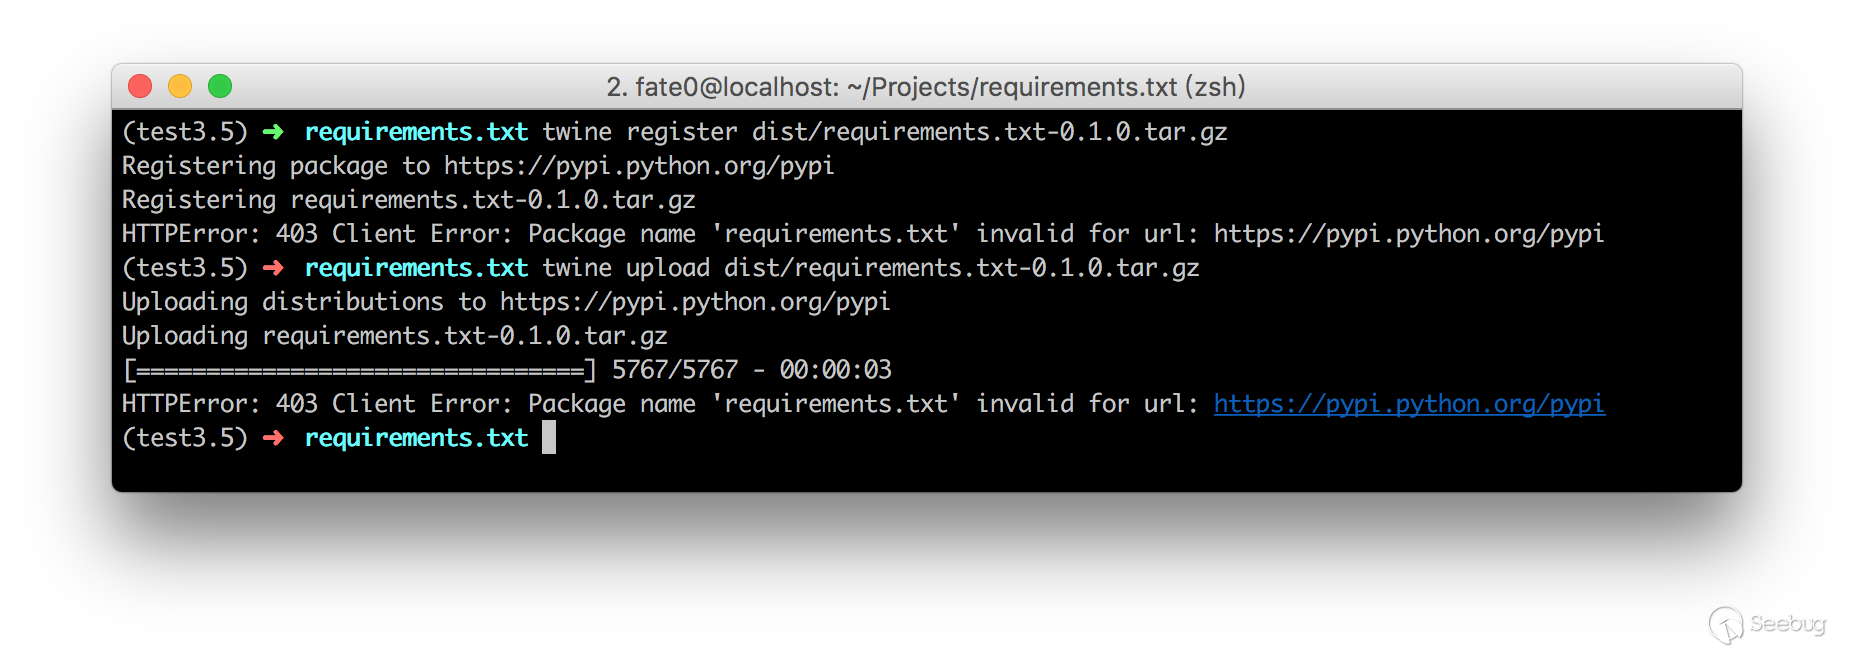Viewport: 1854px width, 652px height.
Task: Click first HTTPError 403 Client Error line
Action: click(x=863, y=234)
